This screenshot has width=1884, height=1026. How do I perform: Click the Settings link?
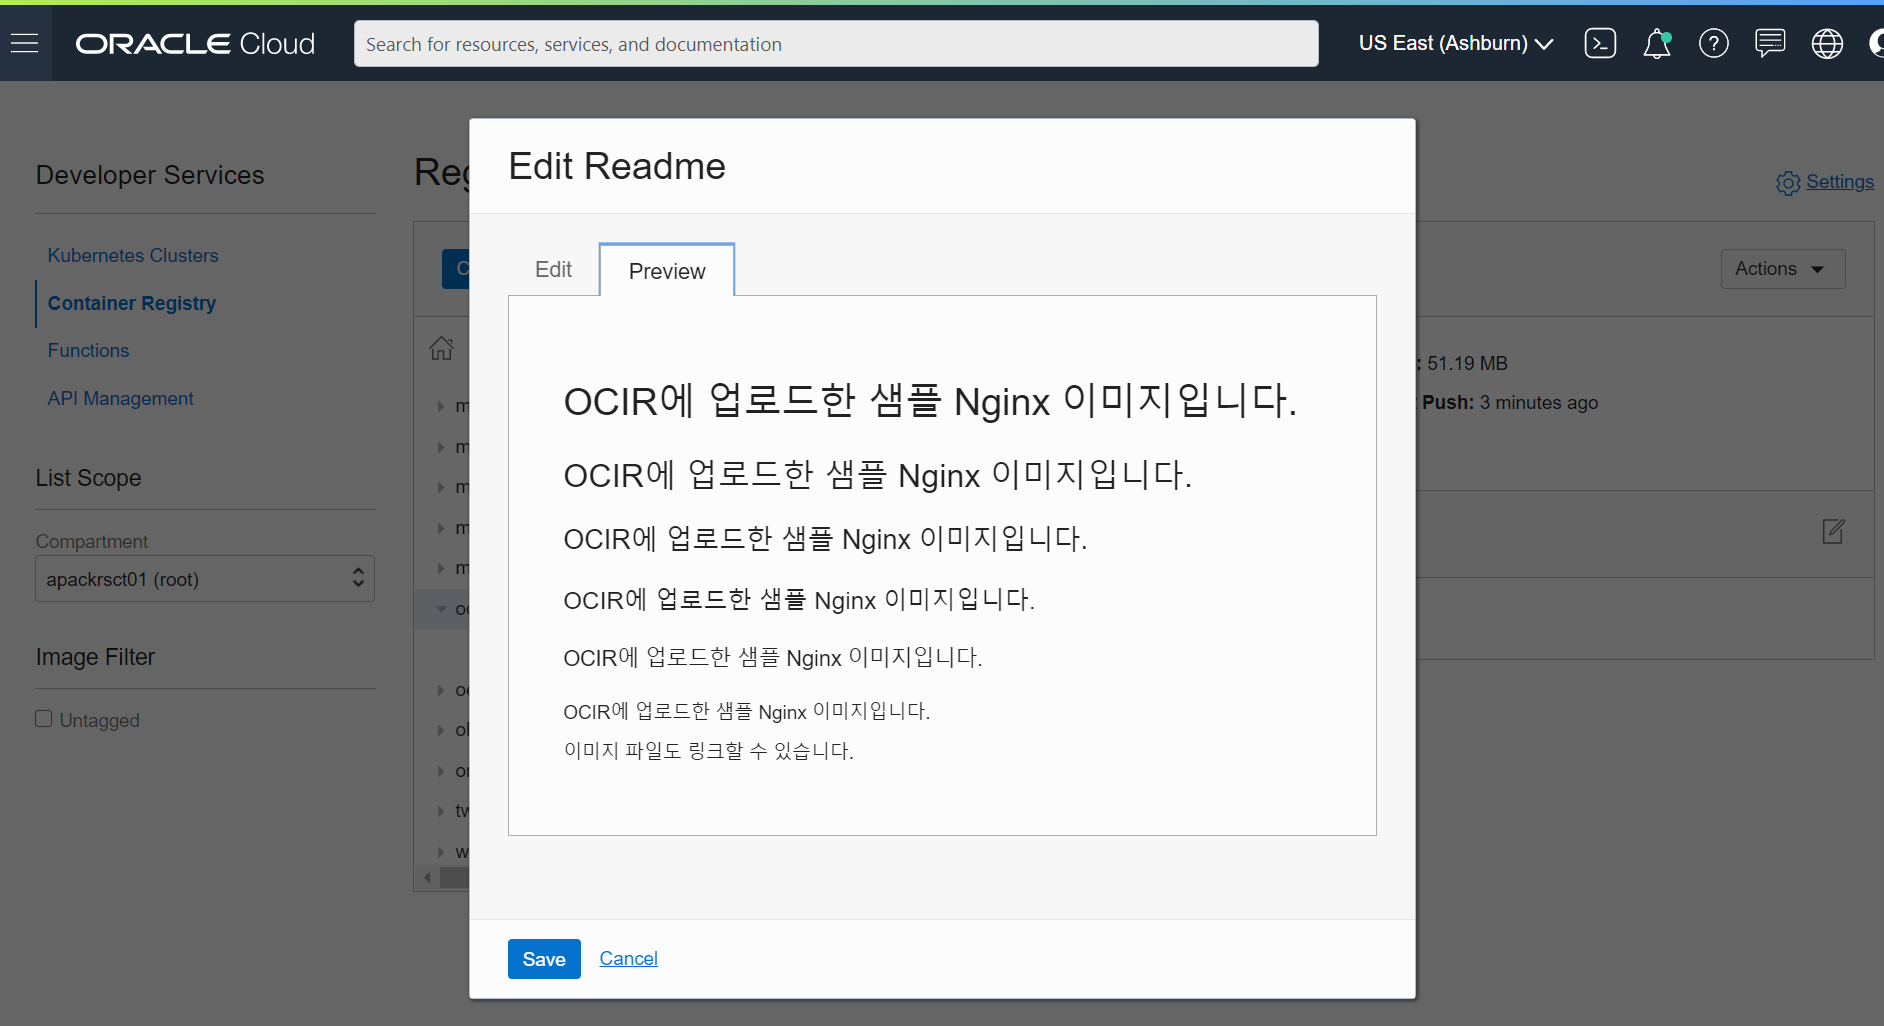click(1840, 182)
